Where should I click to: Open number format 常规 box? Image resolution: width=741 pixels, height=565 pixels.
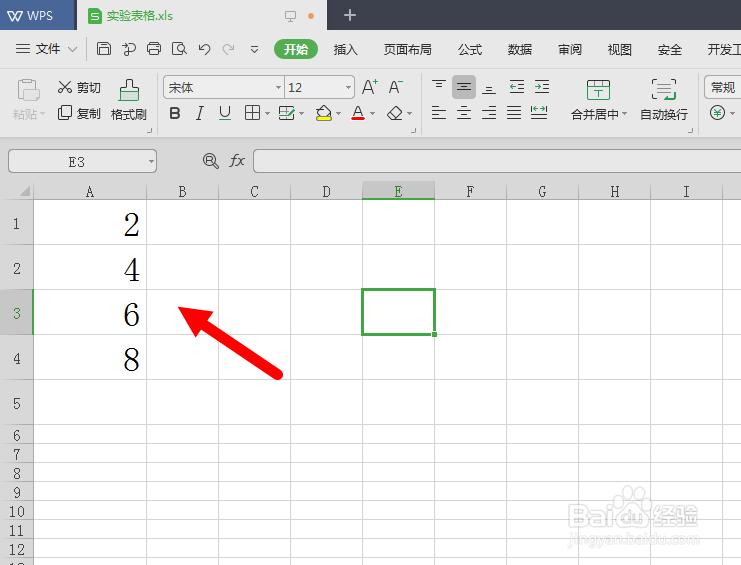[722, 87]
